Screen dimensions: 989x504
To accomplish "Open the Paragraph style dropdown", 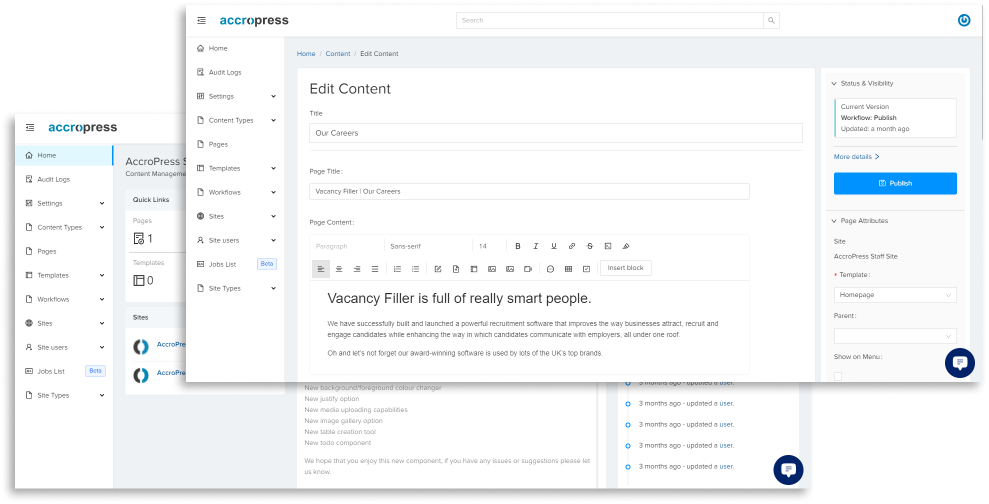I will 347,246.
